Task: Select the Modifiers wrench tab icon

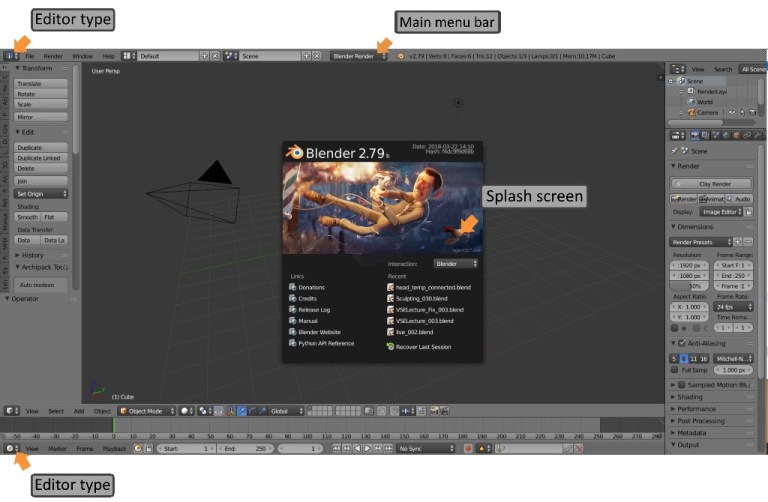Action: 757,135
